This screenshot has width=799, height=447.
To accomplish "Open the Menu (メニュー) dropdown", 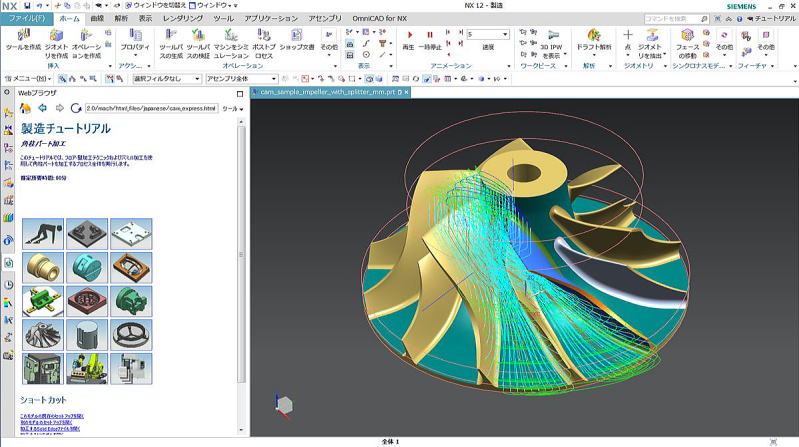I will point(28,79).
